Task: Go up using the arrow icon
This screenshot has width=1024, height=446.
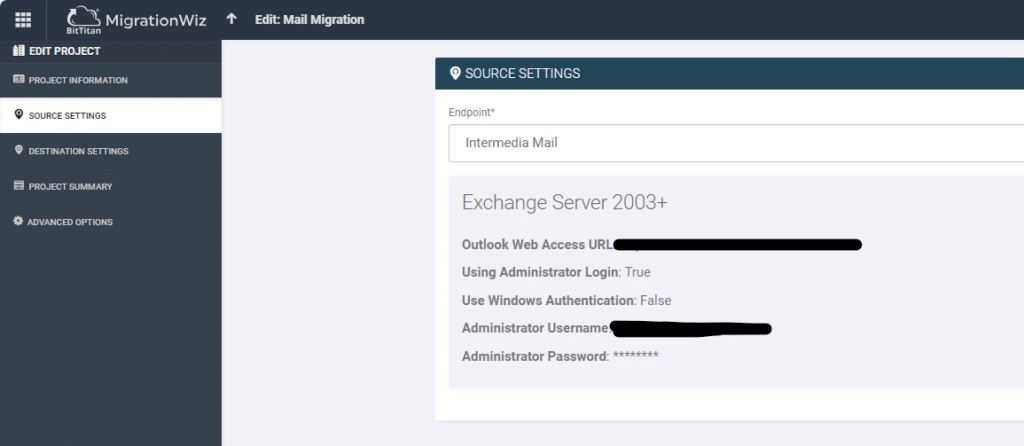Action: point(231,19)
